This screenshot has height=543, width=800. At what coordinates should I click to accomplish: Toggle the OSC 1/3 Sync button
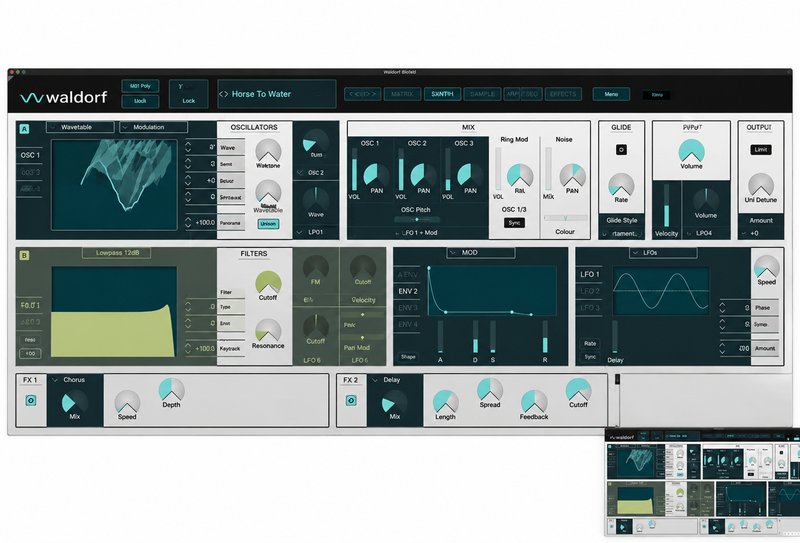514,223
